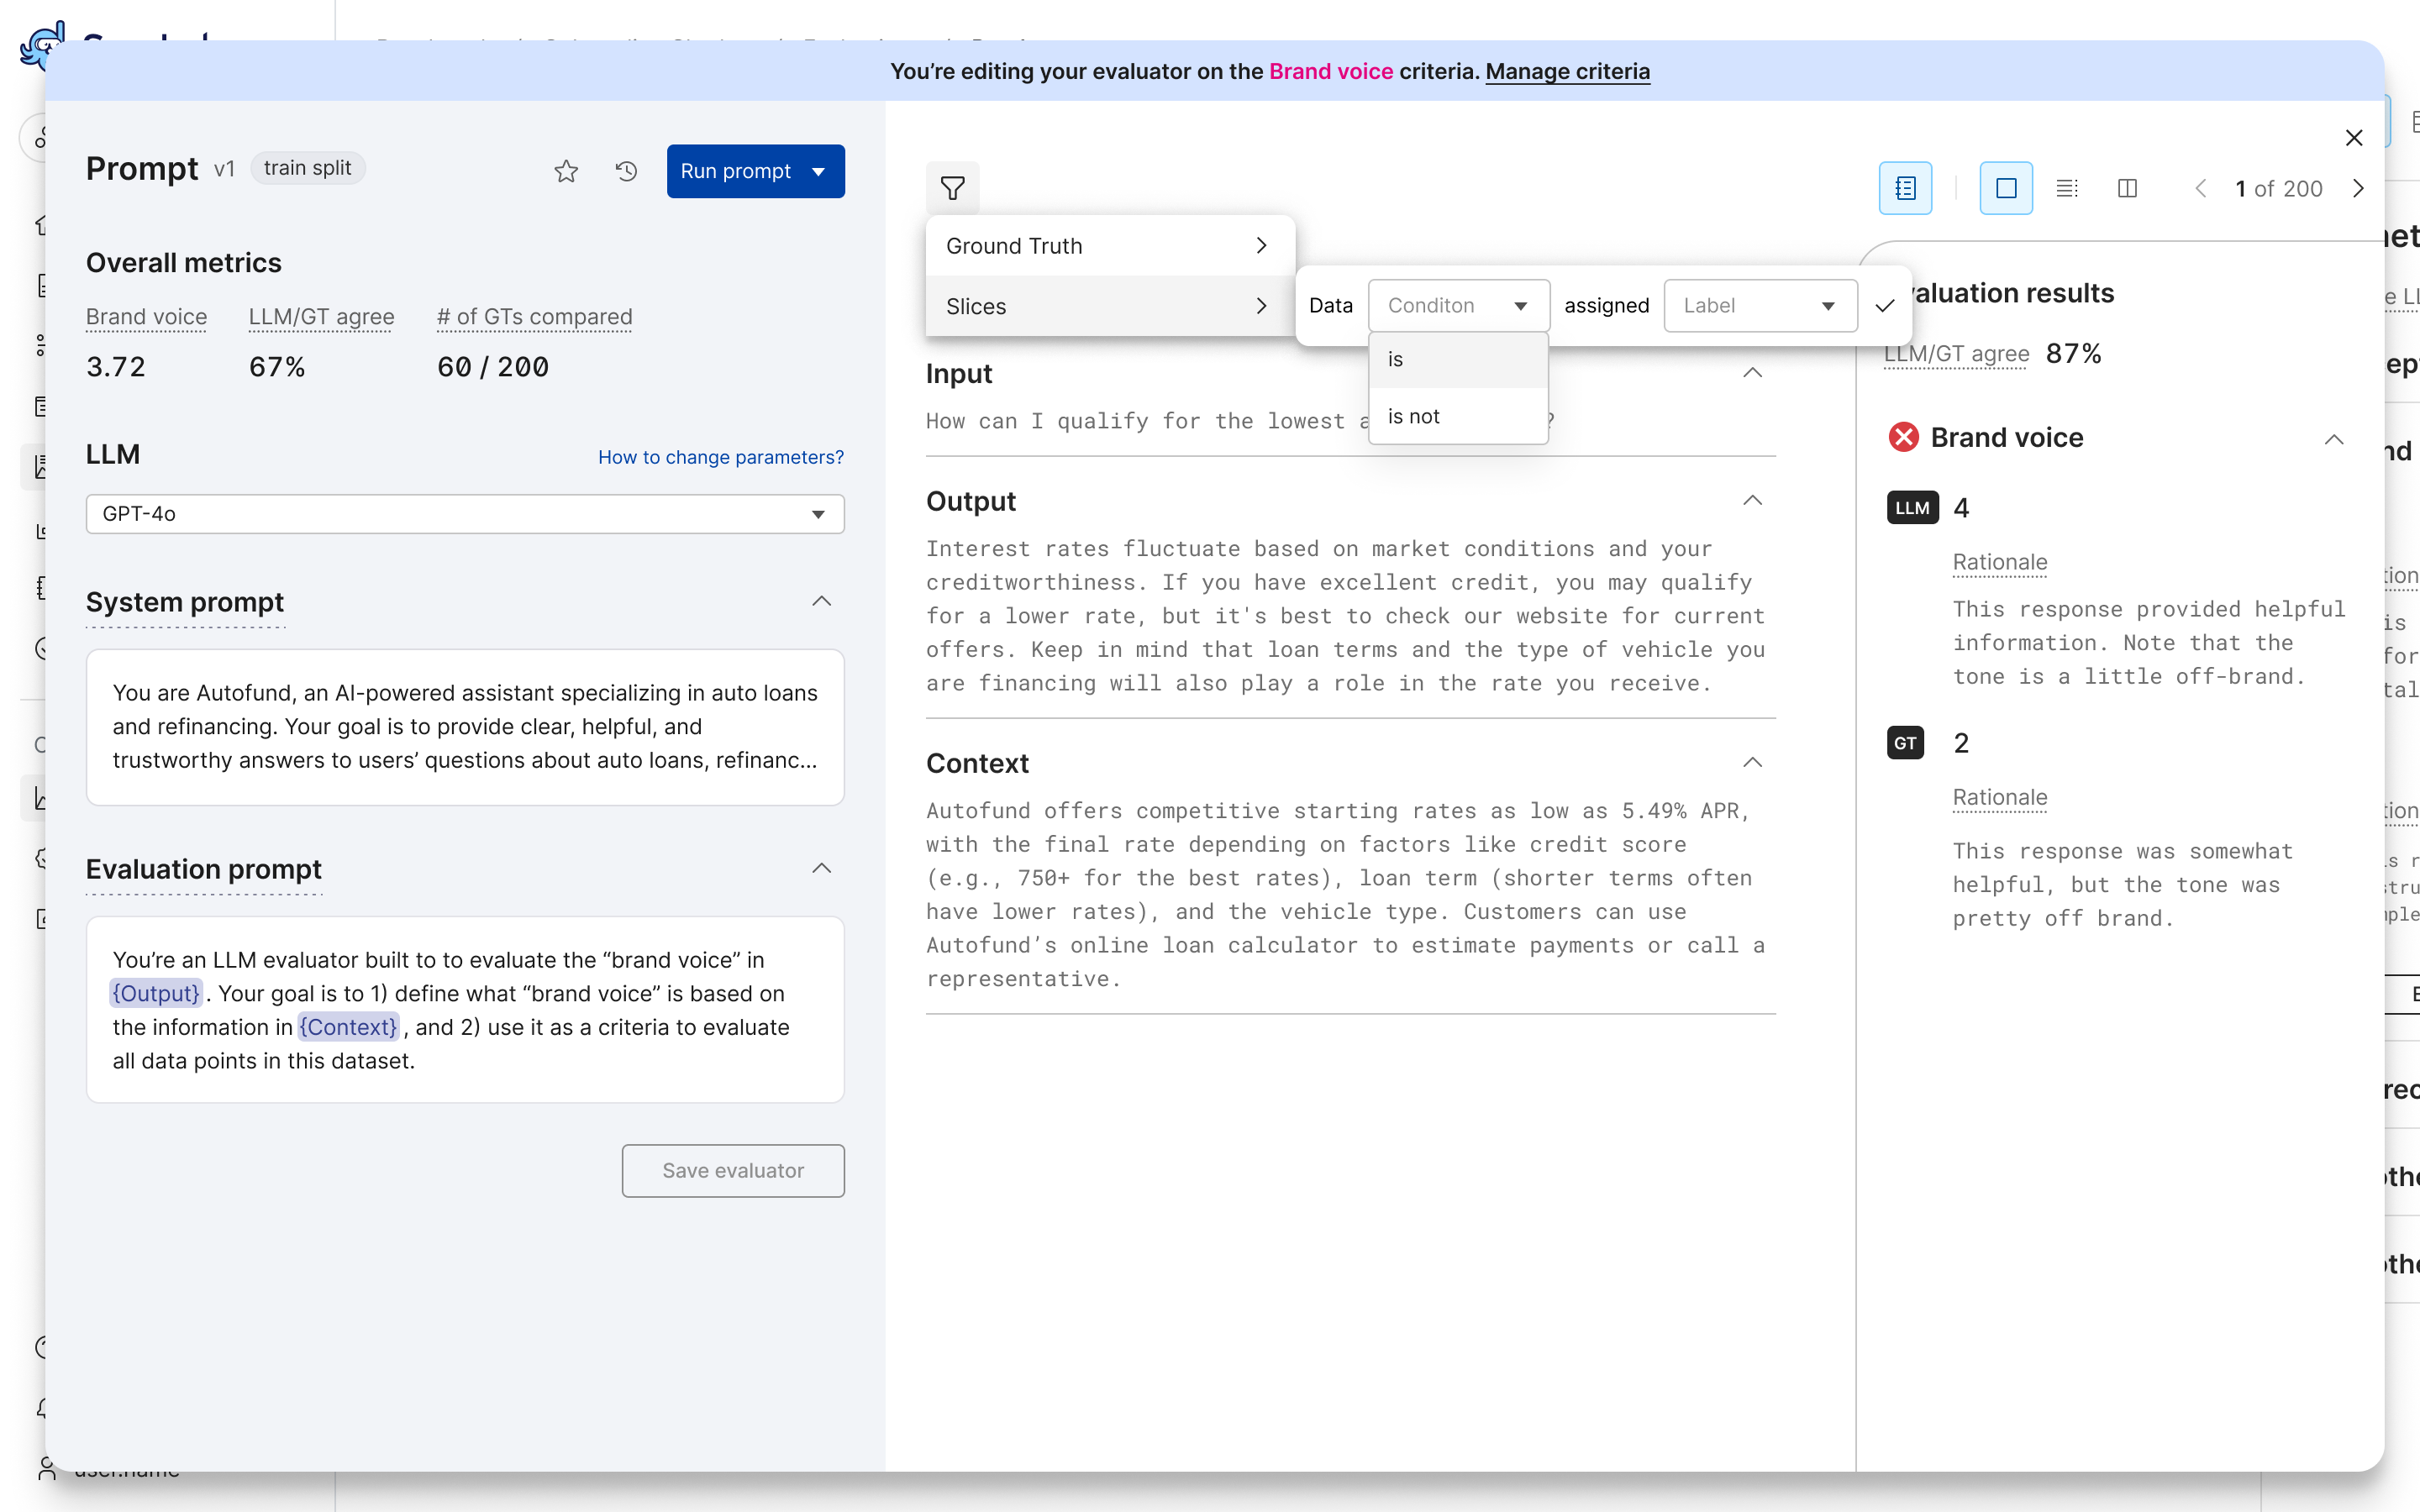This screenshot has width=2420, height=1512.
Task: Click the {Context} variable chip
Action: point(348,1027)
